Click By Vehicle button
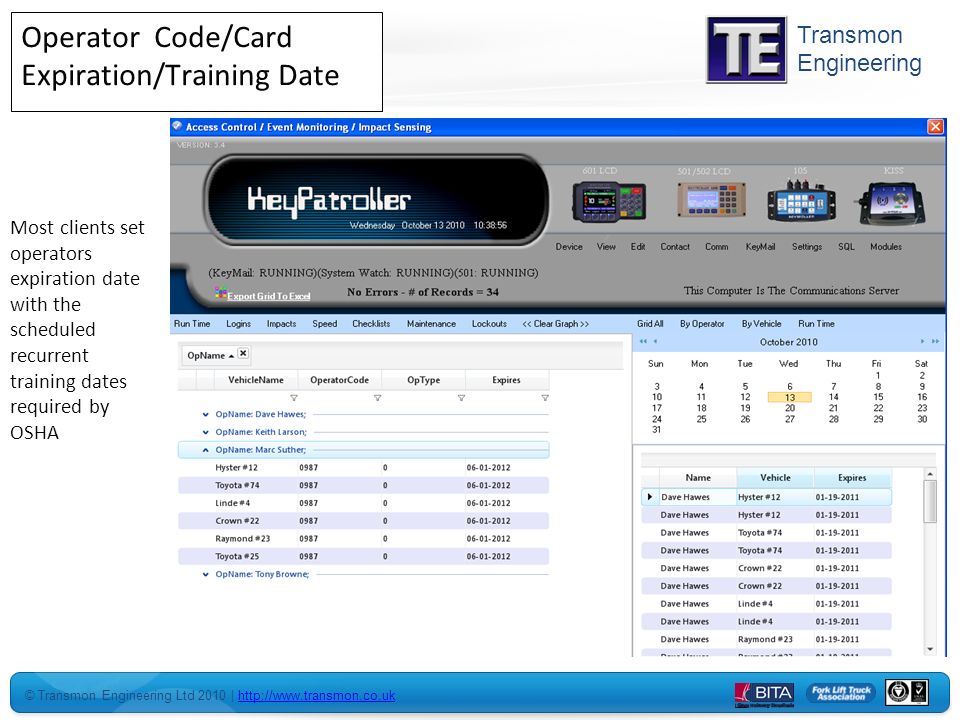This screenshot has width=960, height=720. click(x=762, y=324)
